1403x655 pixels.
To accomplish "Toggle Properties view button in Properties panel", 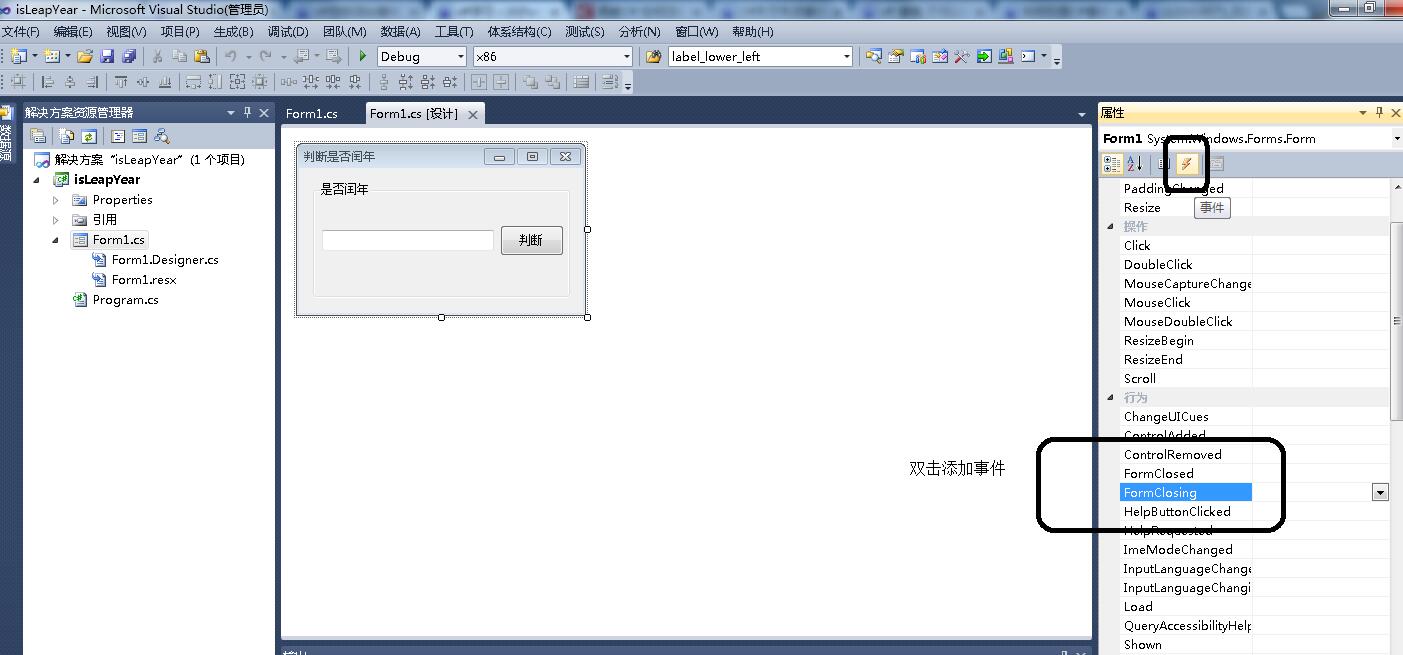I will [1163, 164].
